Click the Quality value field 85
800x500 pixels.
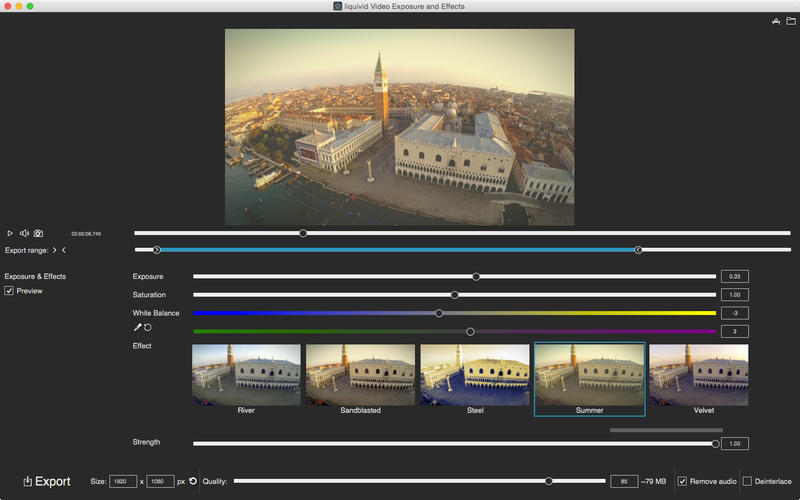pos(624,481)
